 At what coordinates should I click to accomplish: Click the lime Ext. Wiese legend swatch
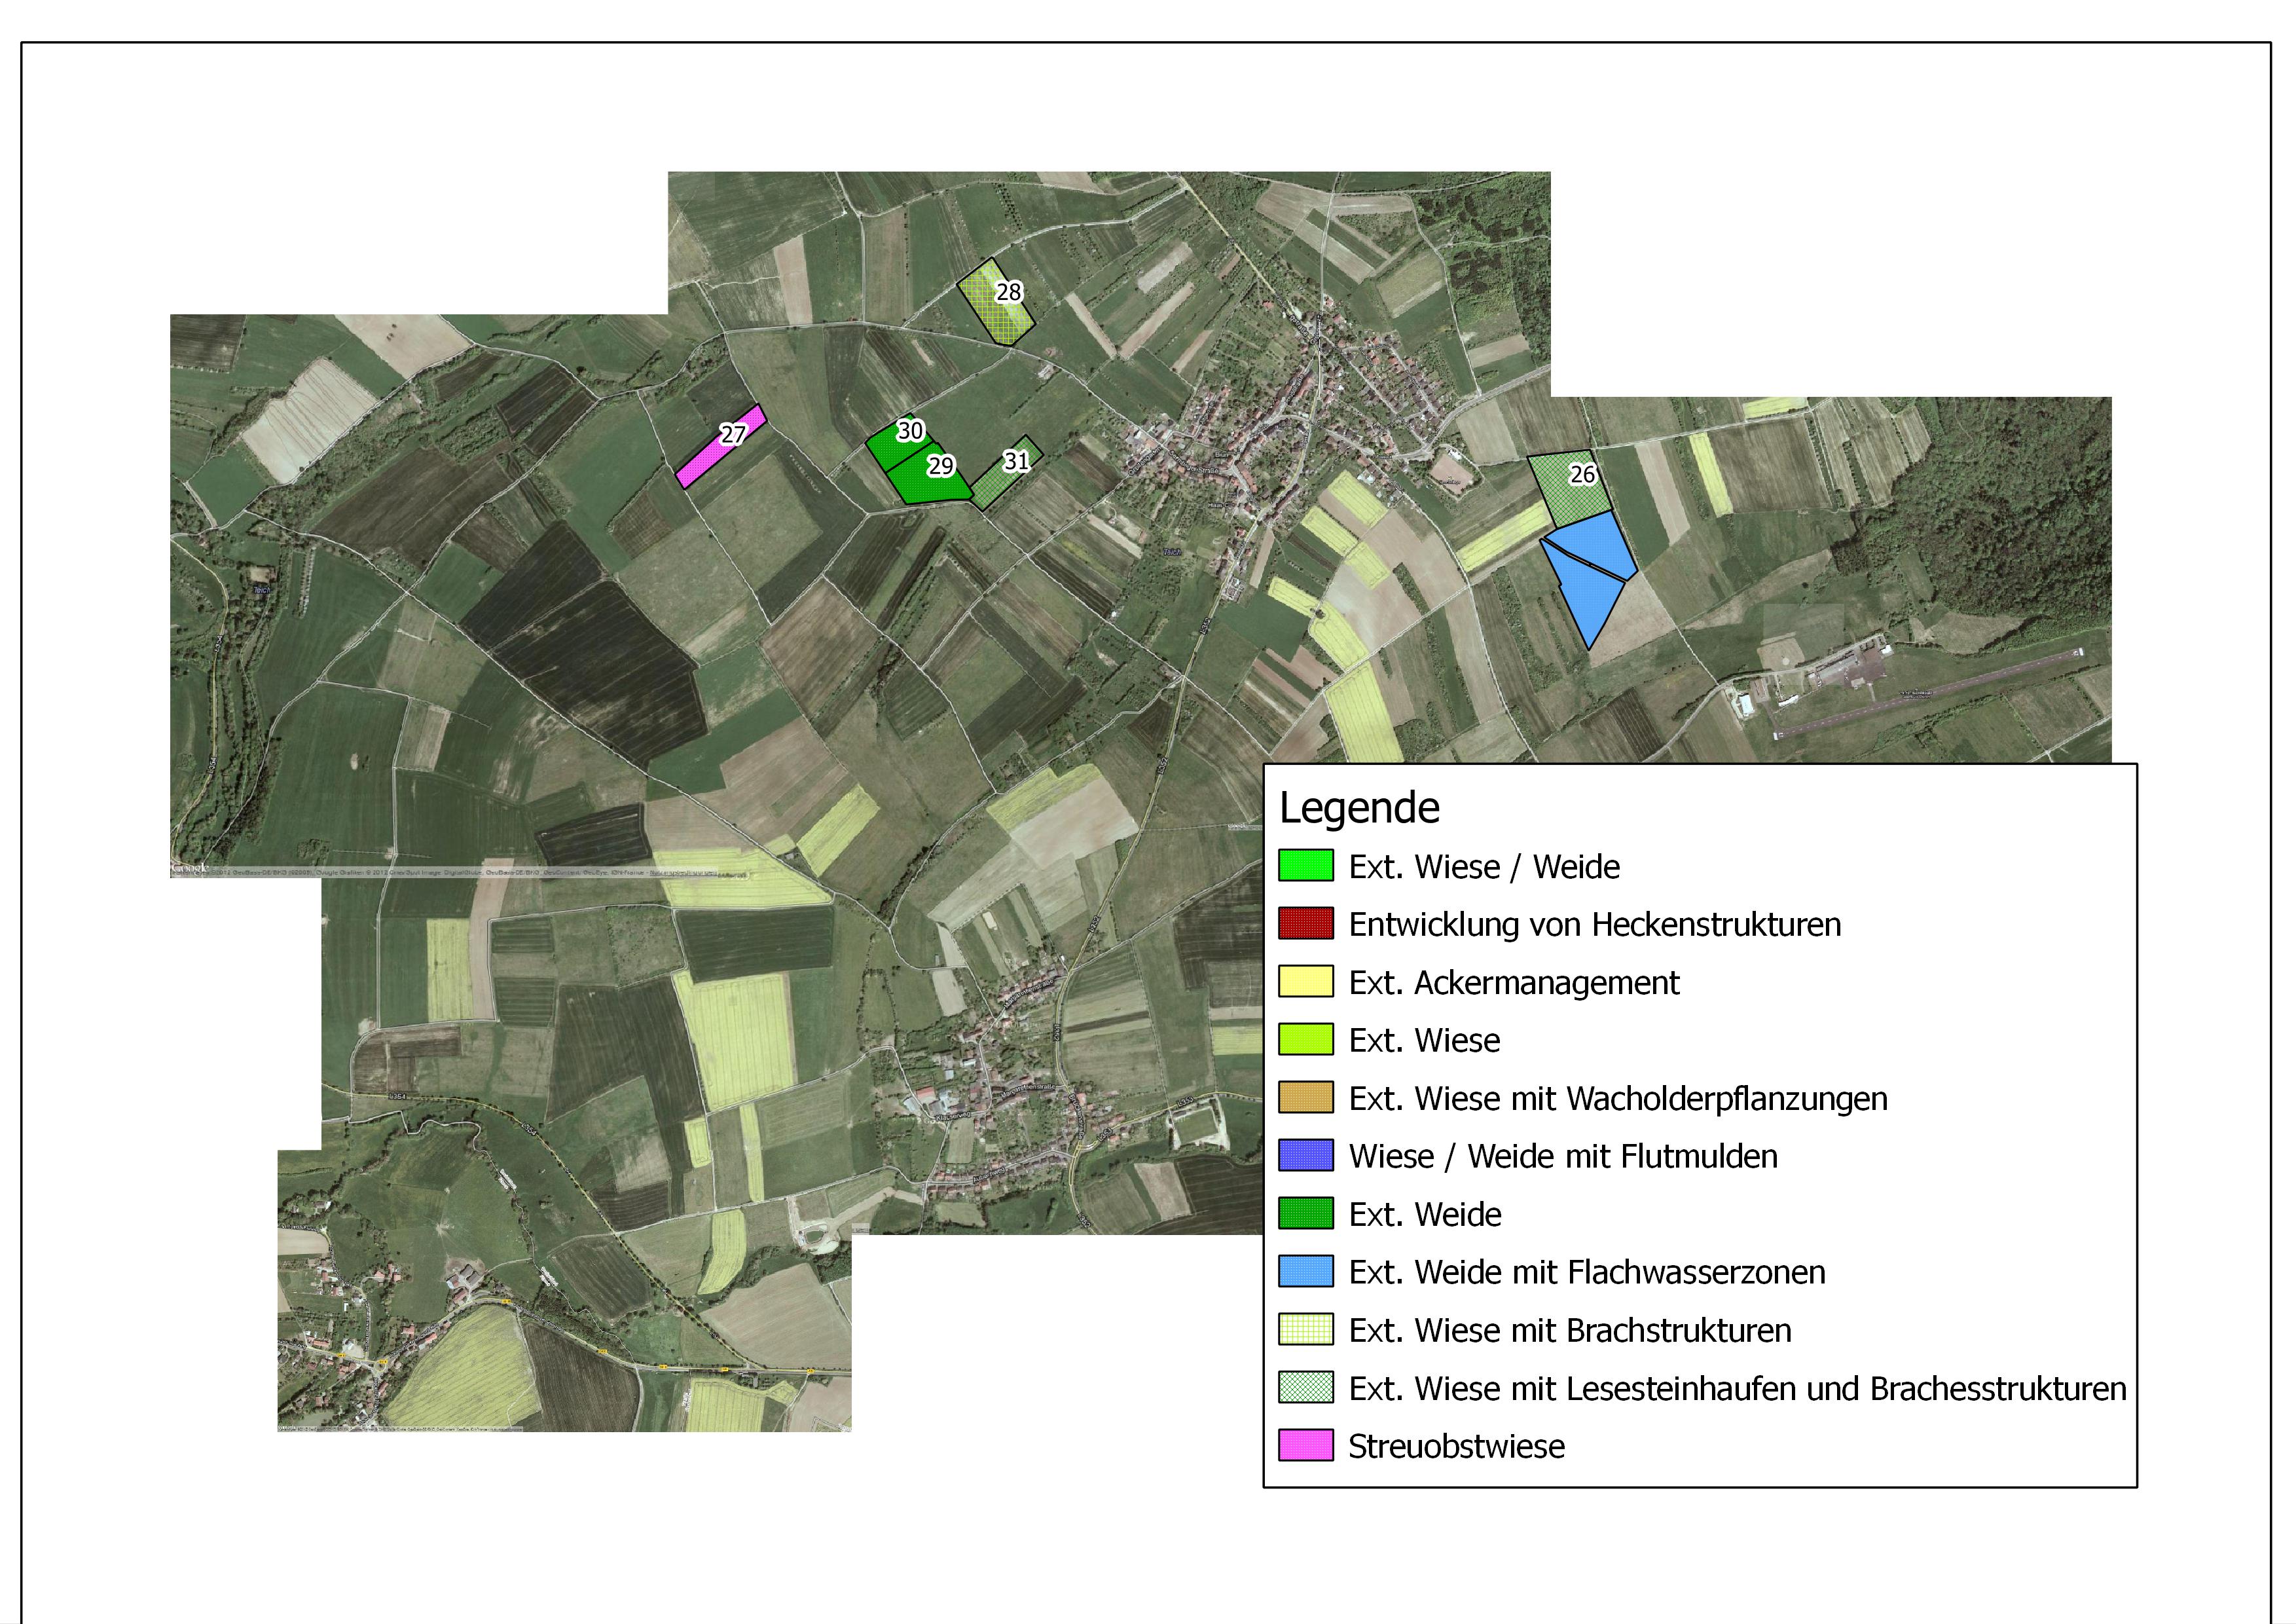(x=1305, y=1040)
